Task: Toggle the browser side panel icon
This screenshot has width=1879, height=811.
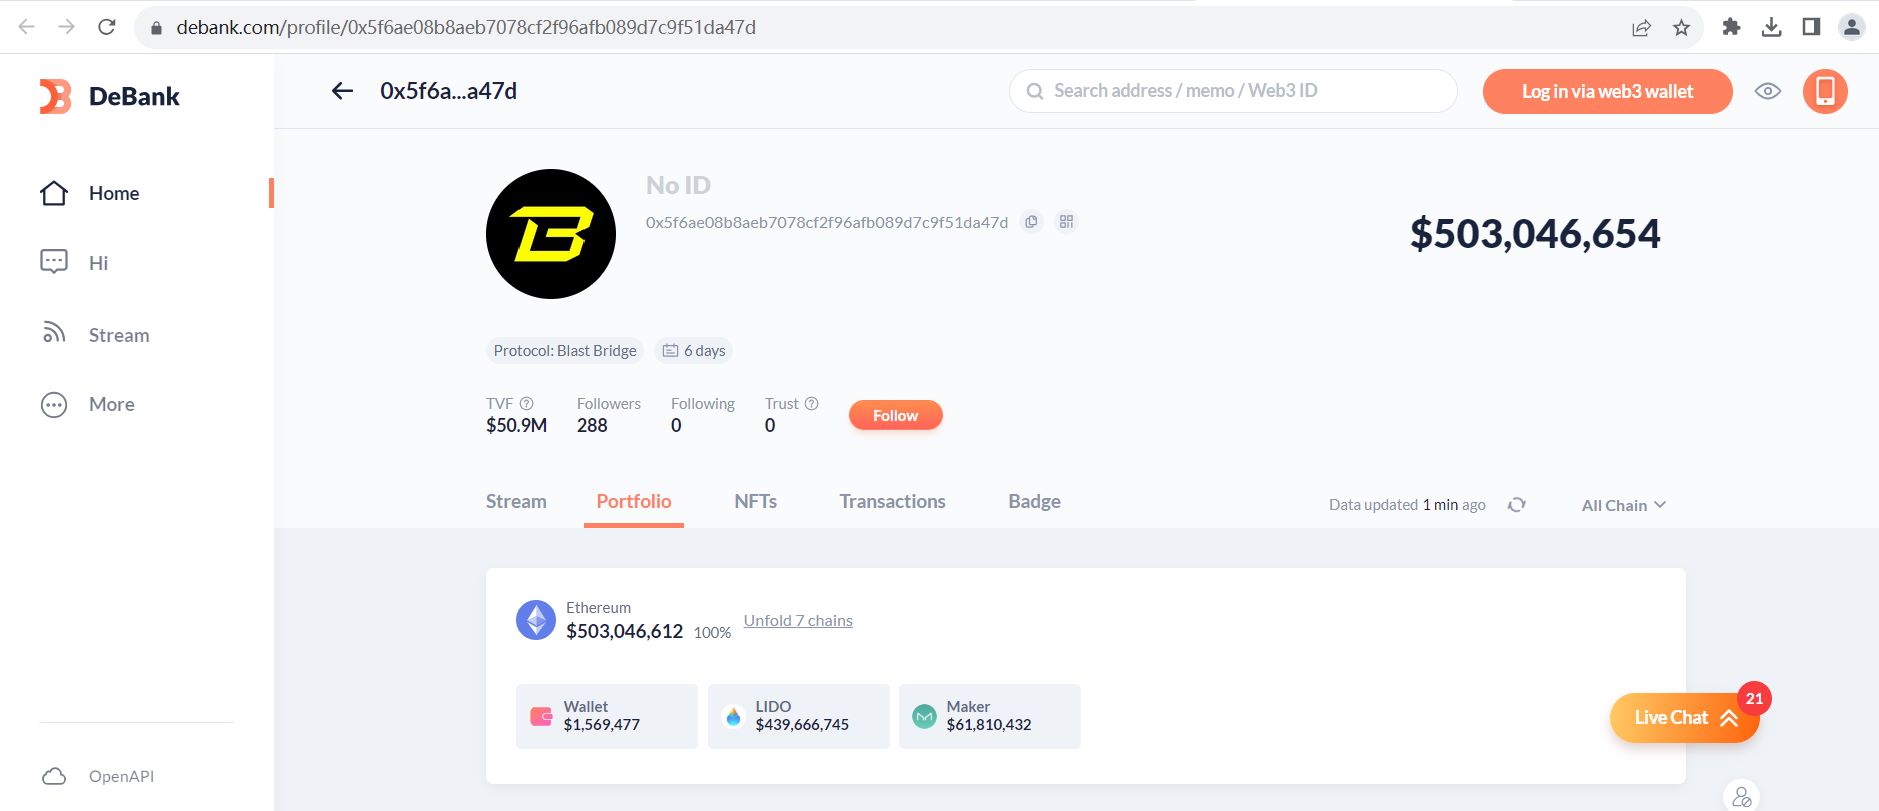Action: pos(1811,27)
